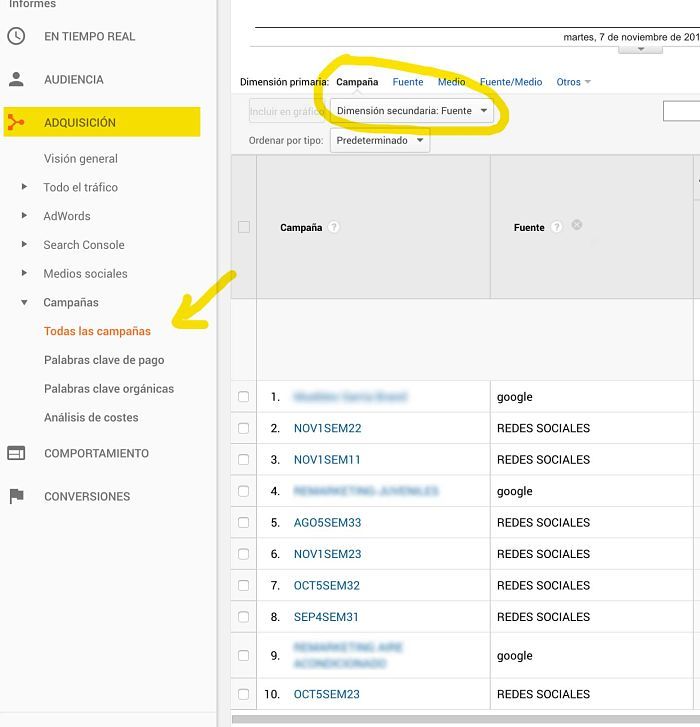700x727 pixels.
Task: Open the AGO5SEM33 campaign link
Action: [327, 523]
